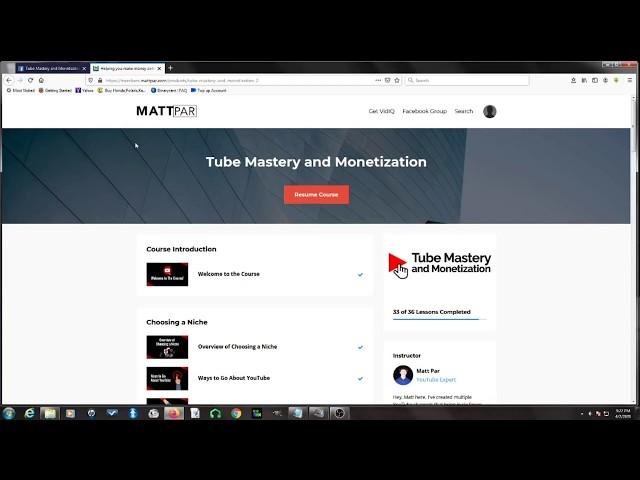Screen dimensions: 640x480
Task: Open the Windows Start menu
Action: pos(9,413)
